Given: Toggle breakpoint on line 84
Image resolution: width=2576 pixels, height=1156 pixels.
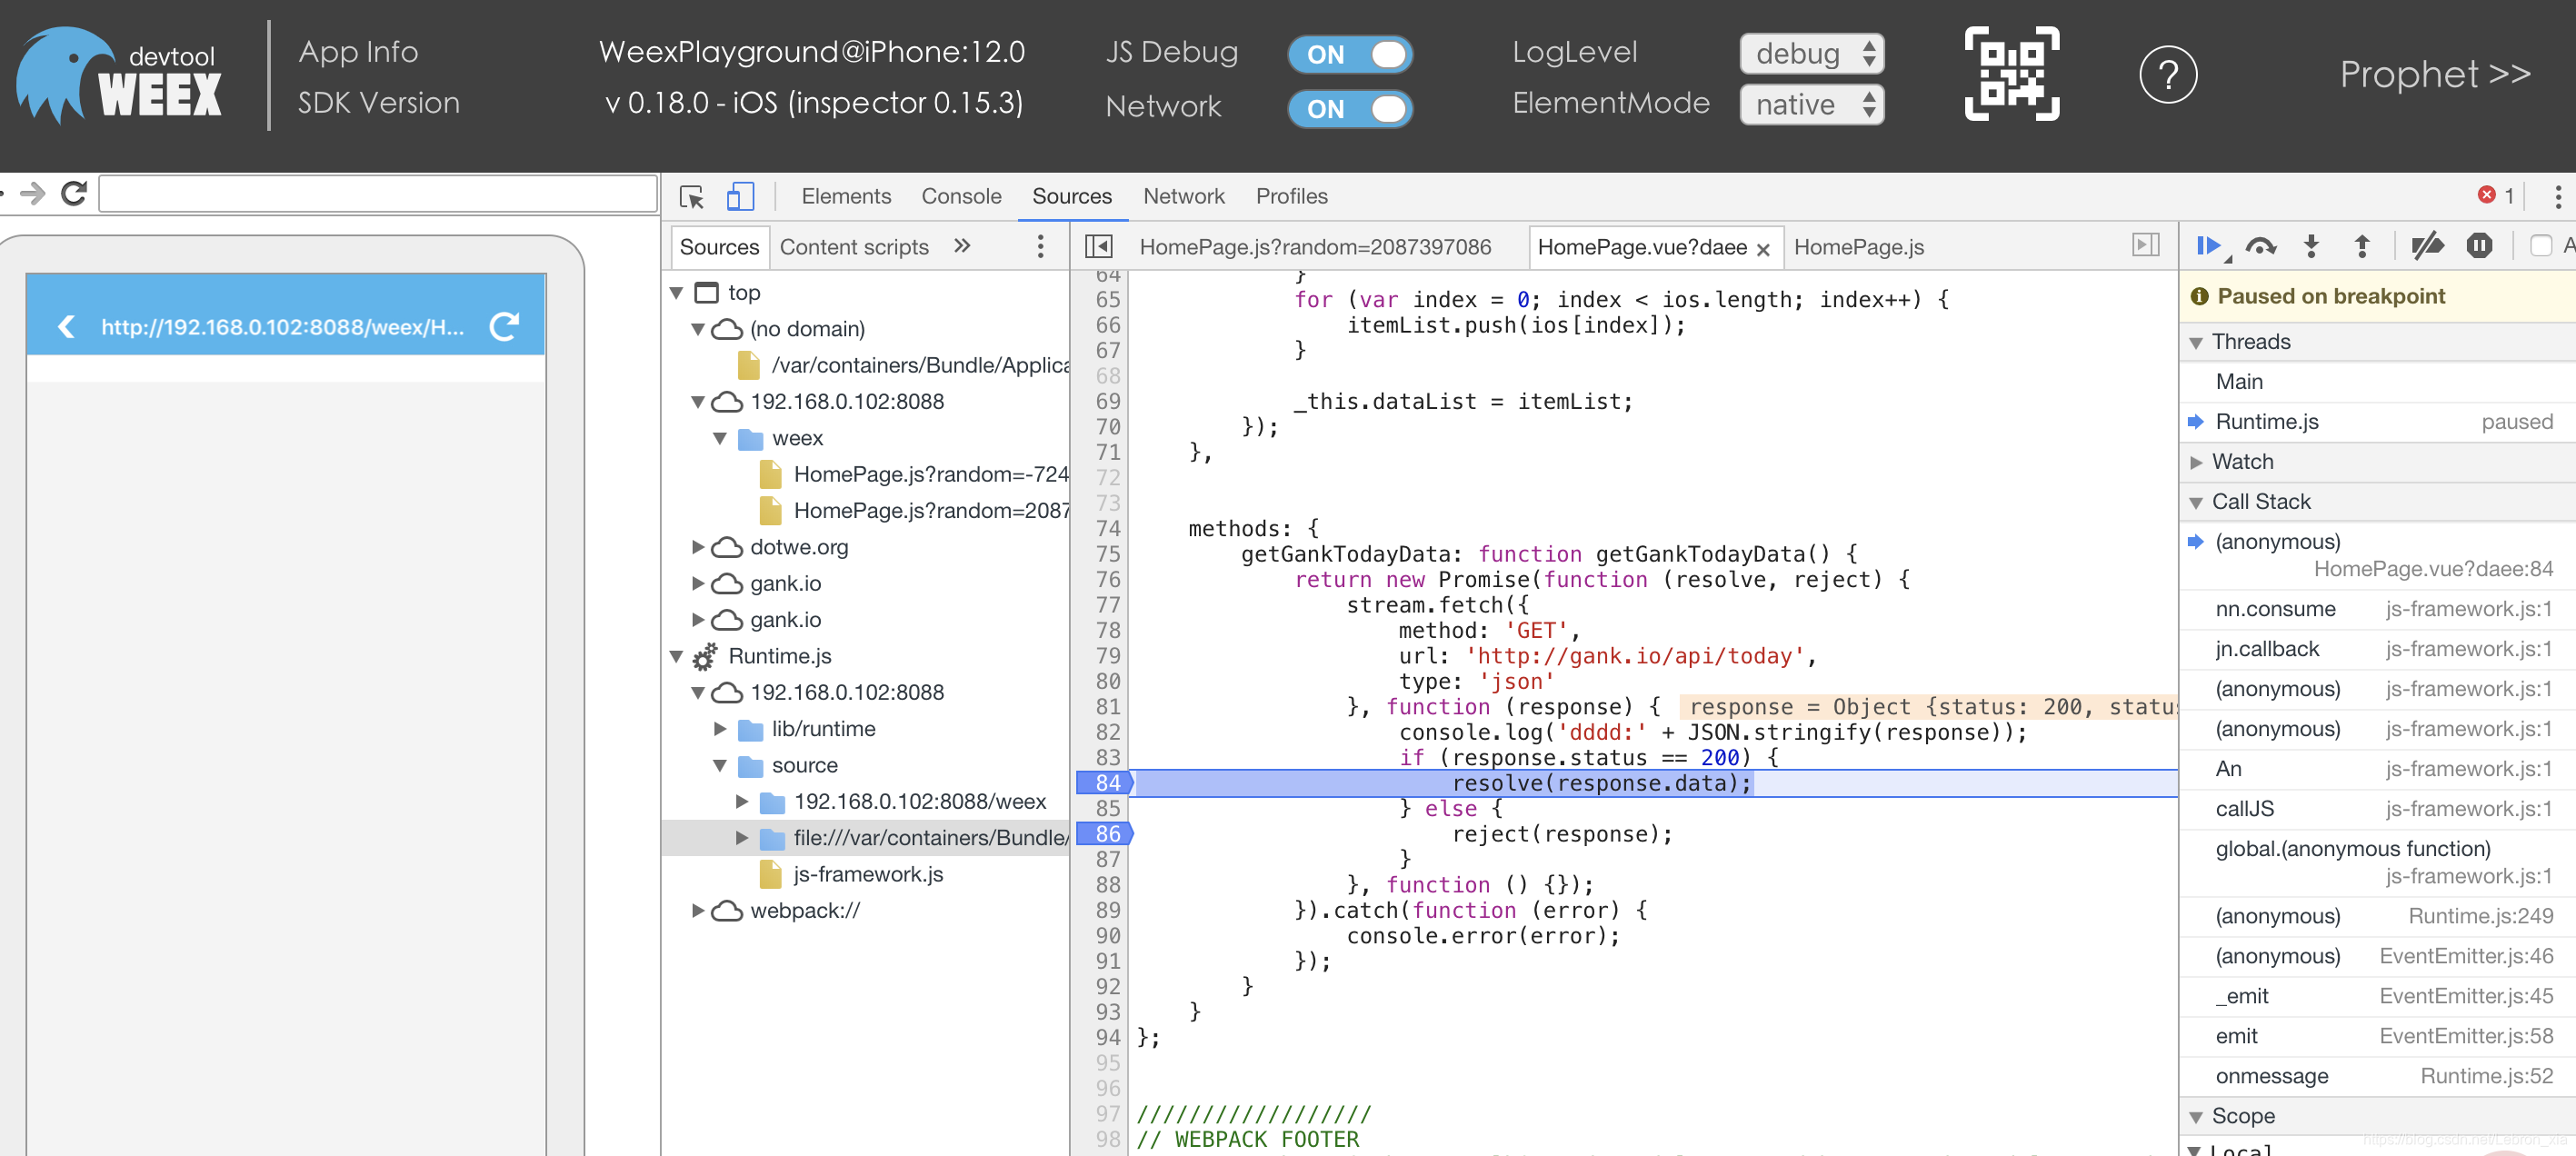Looking at the screenshot, I should 1105,783.
